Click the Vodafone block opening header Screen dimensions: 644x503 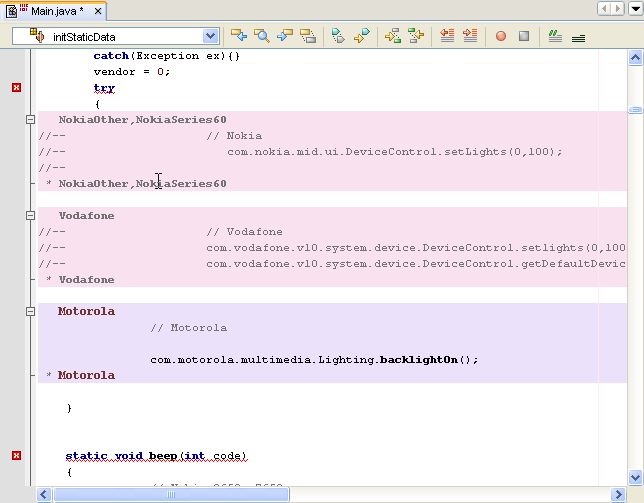[x=86, y=216]
